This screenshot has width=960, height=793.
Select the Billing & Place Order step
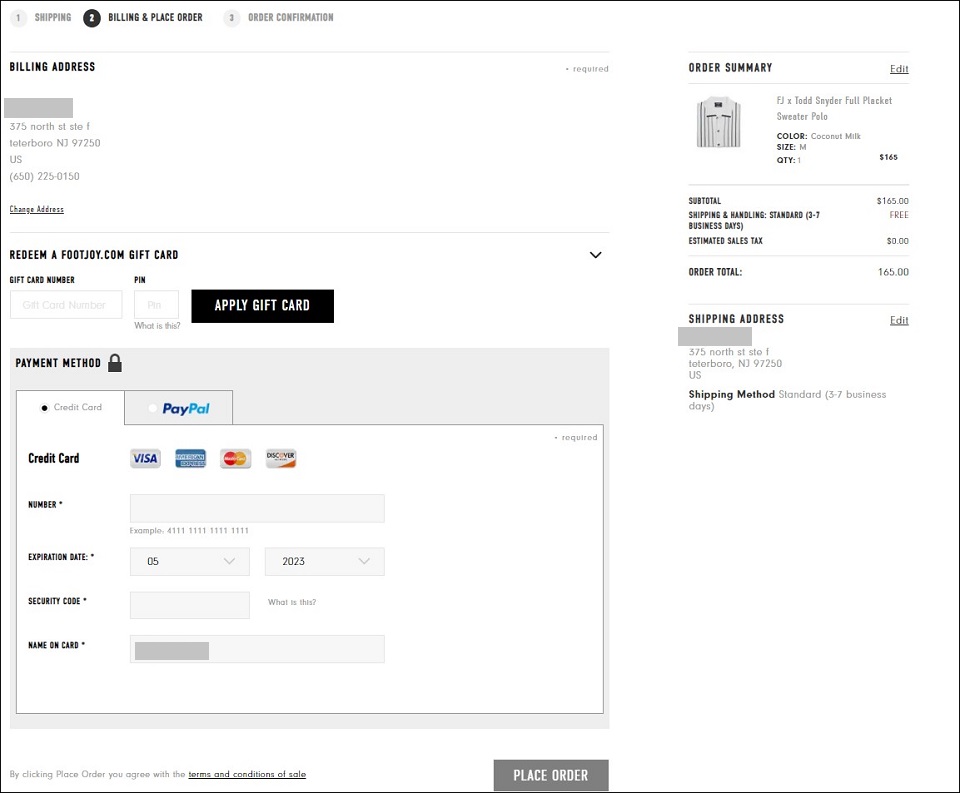[155, 17]
